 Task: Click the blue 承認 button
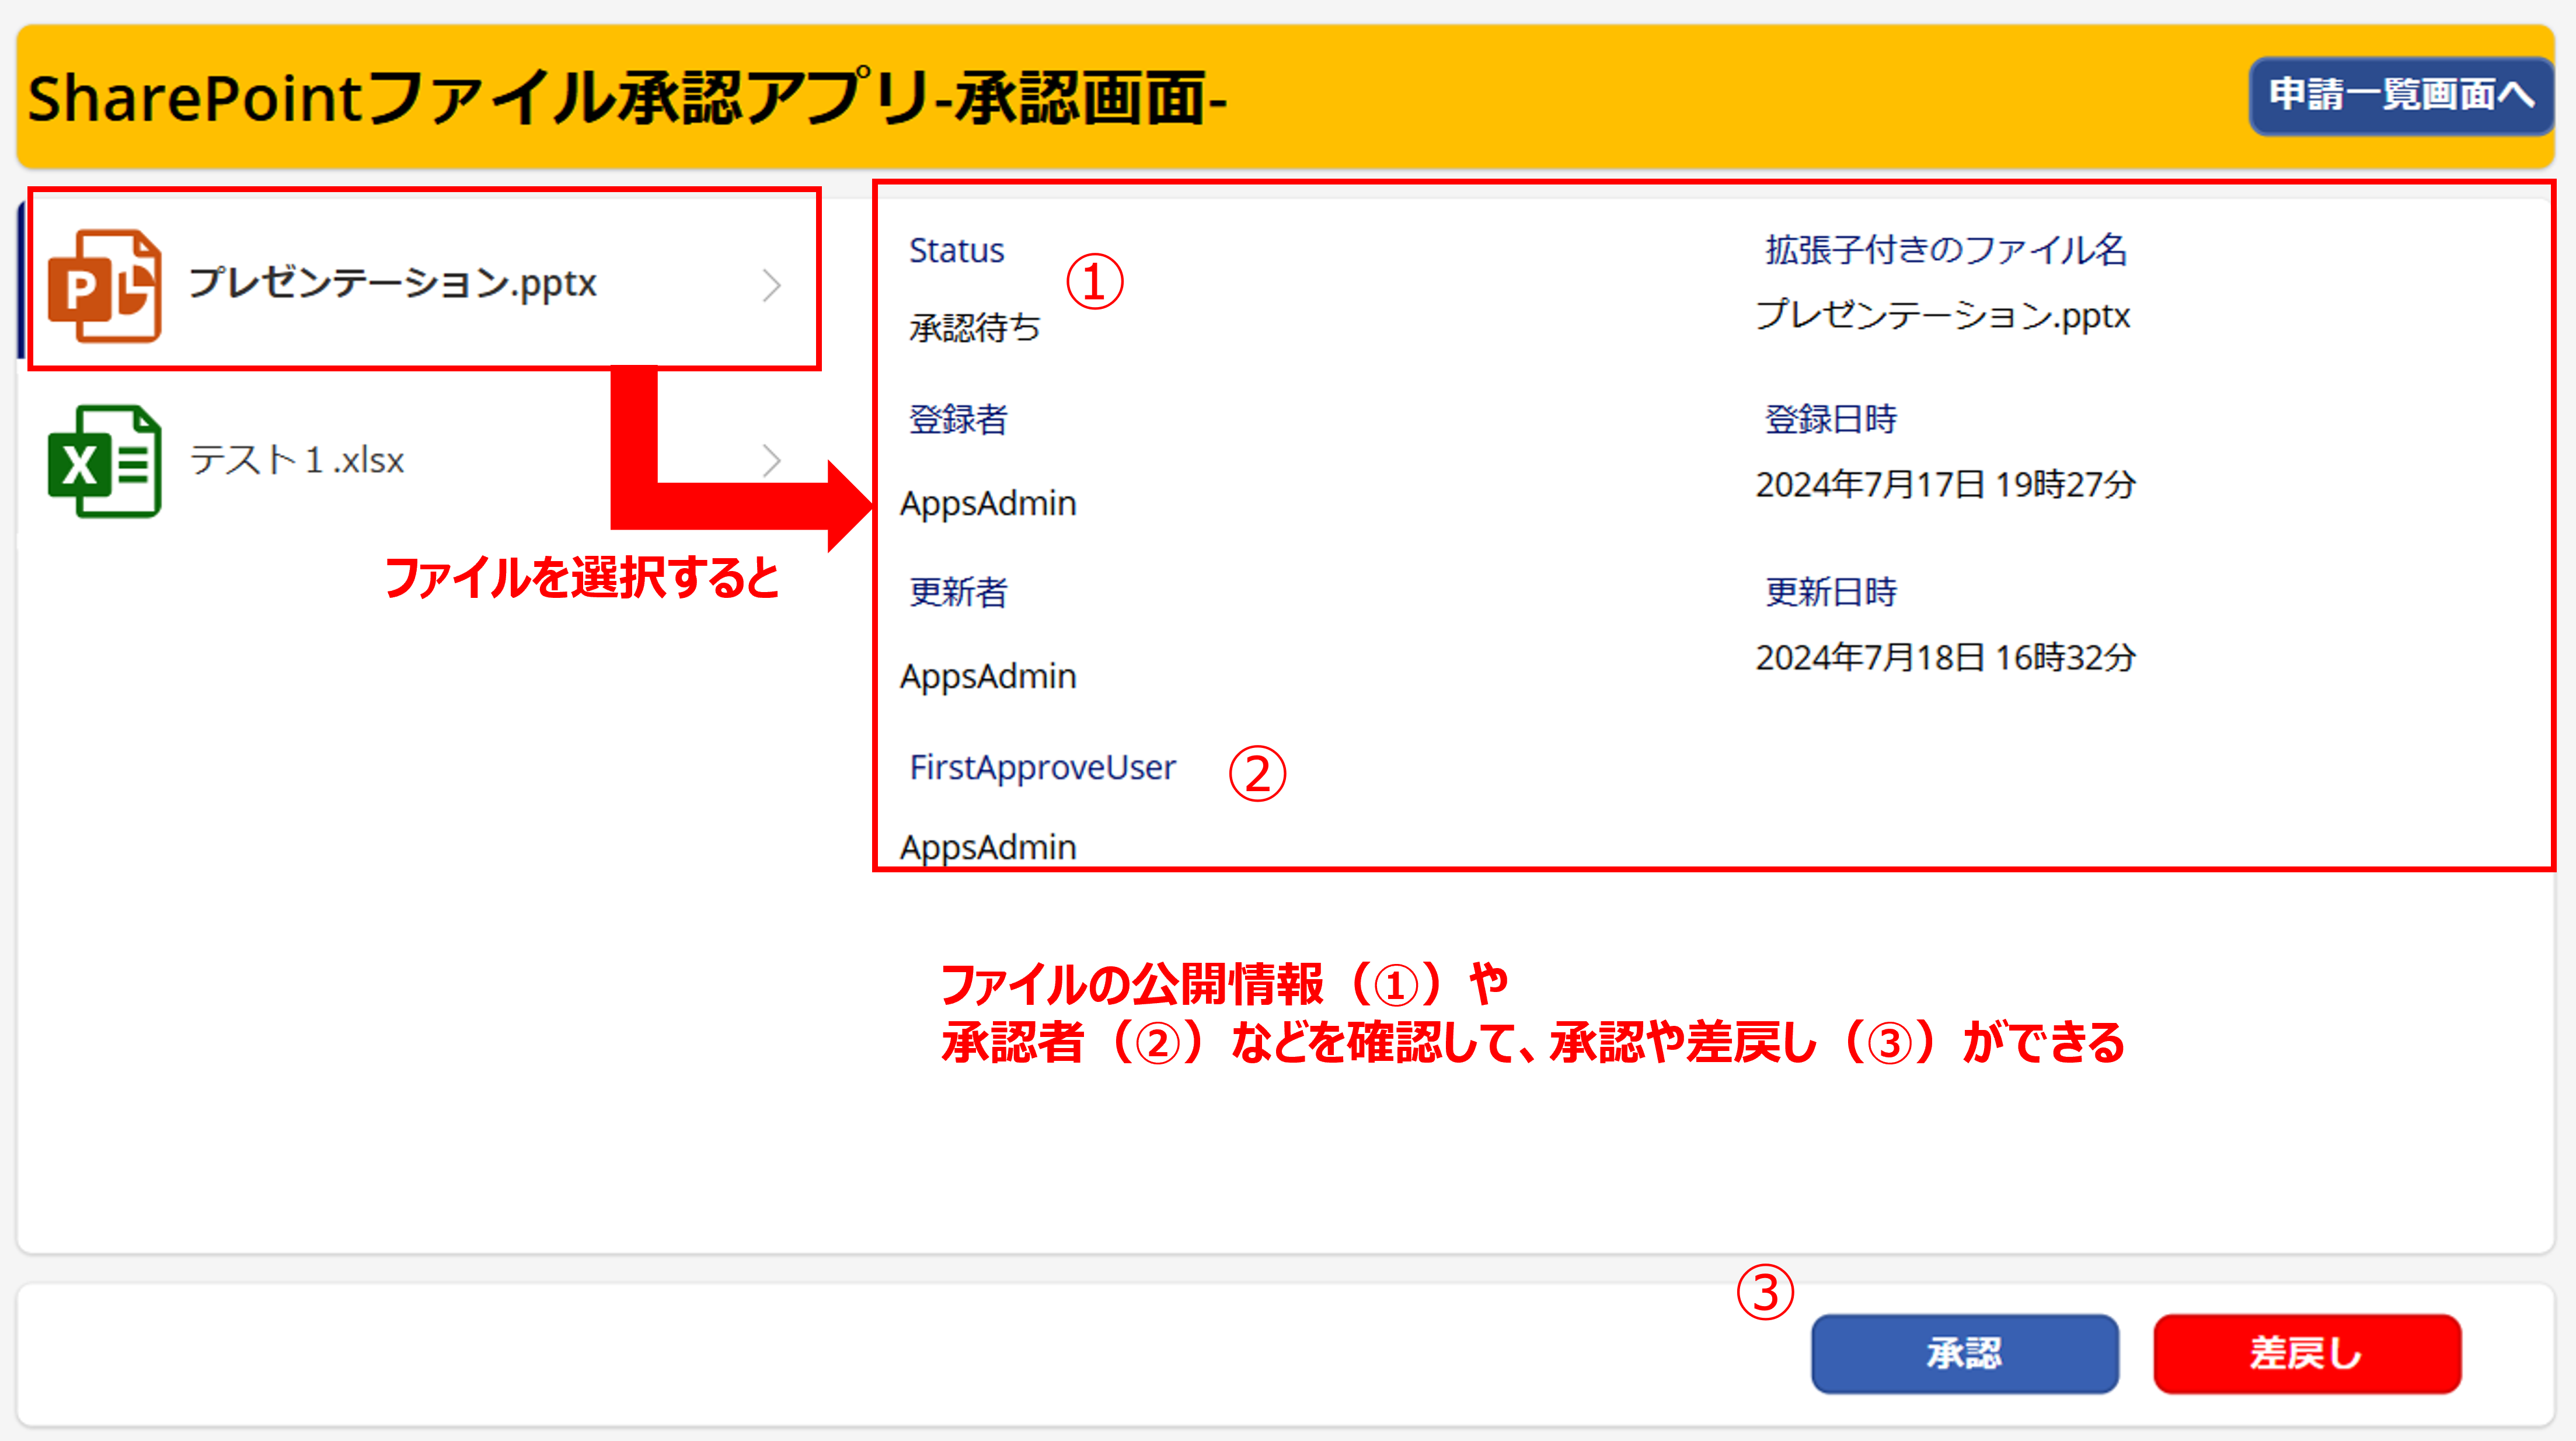coord(1965,1353)
